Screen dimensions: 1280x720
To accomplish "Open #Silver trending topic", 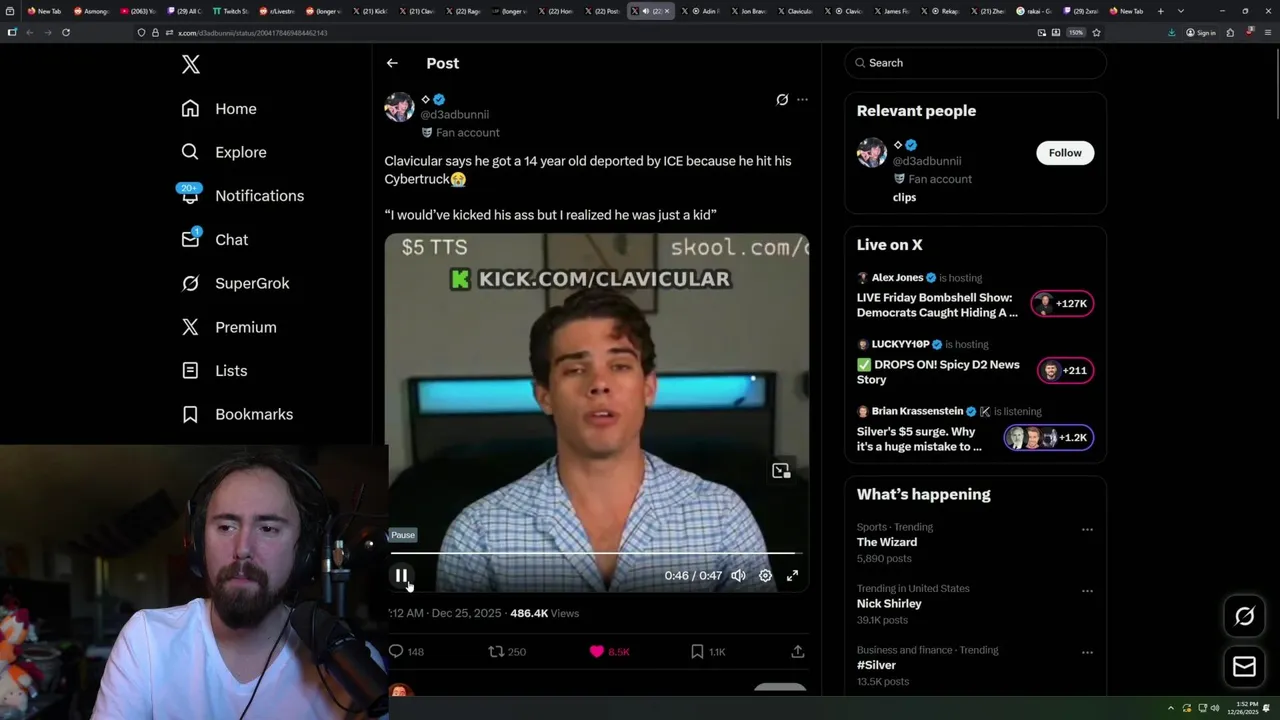I will 876,665.
